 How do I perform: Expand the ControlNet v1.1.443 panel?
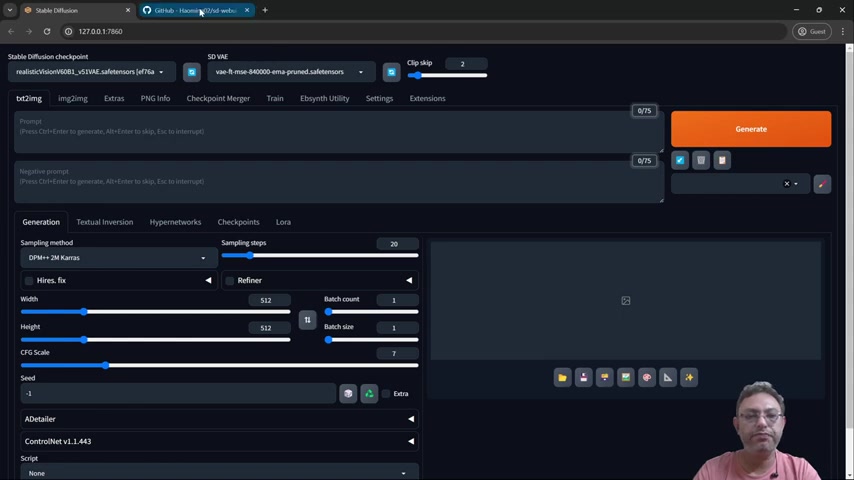[219, 441]
